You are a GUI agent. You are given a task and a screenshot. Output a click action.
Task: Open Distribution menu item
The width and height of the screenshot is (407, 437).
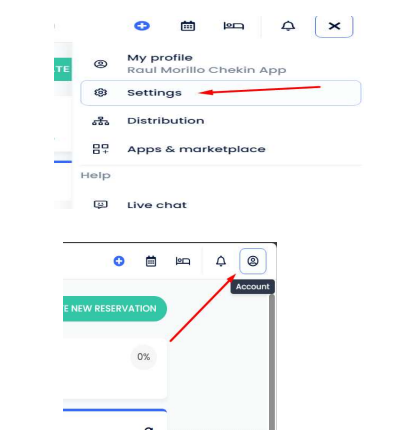click(x=221, y=121)
